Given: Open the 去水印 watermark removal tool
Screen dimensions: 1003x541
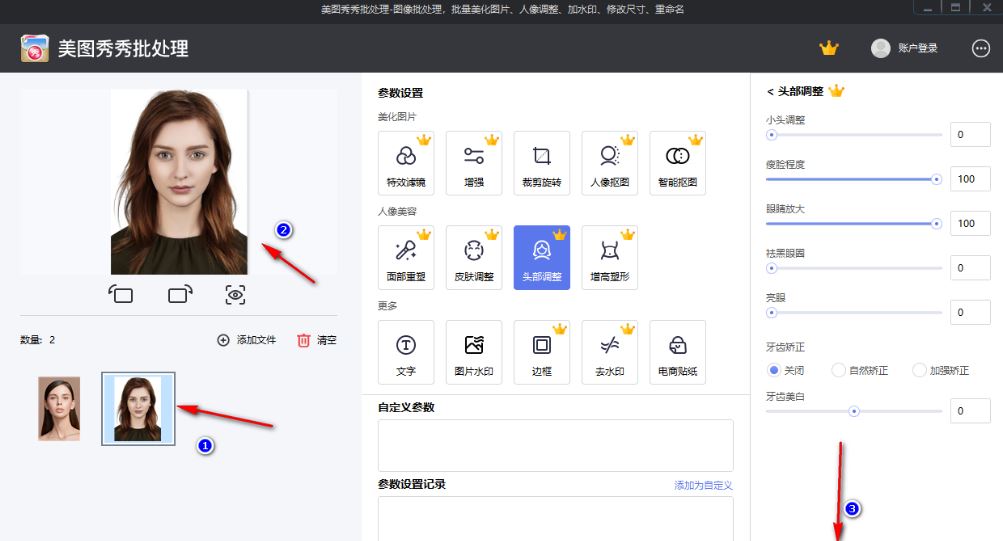Looking at the screenshot, I should point(609,352).
